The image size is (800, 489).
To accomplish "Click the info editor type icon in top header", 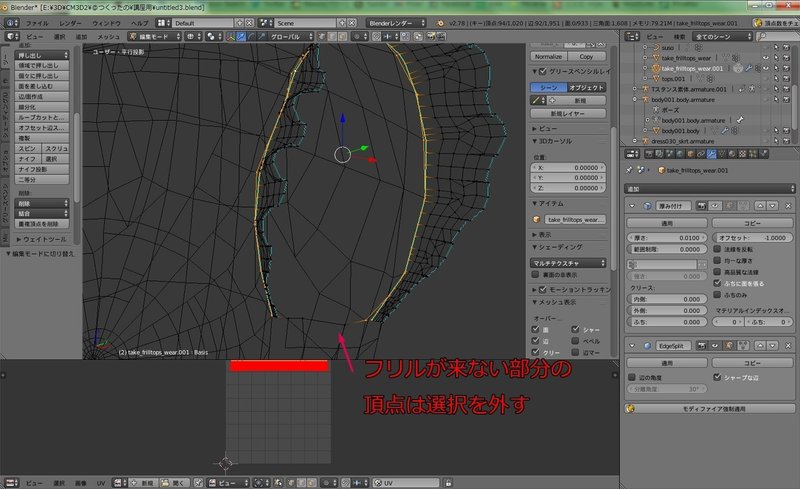I will (11, 23).
